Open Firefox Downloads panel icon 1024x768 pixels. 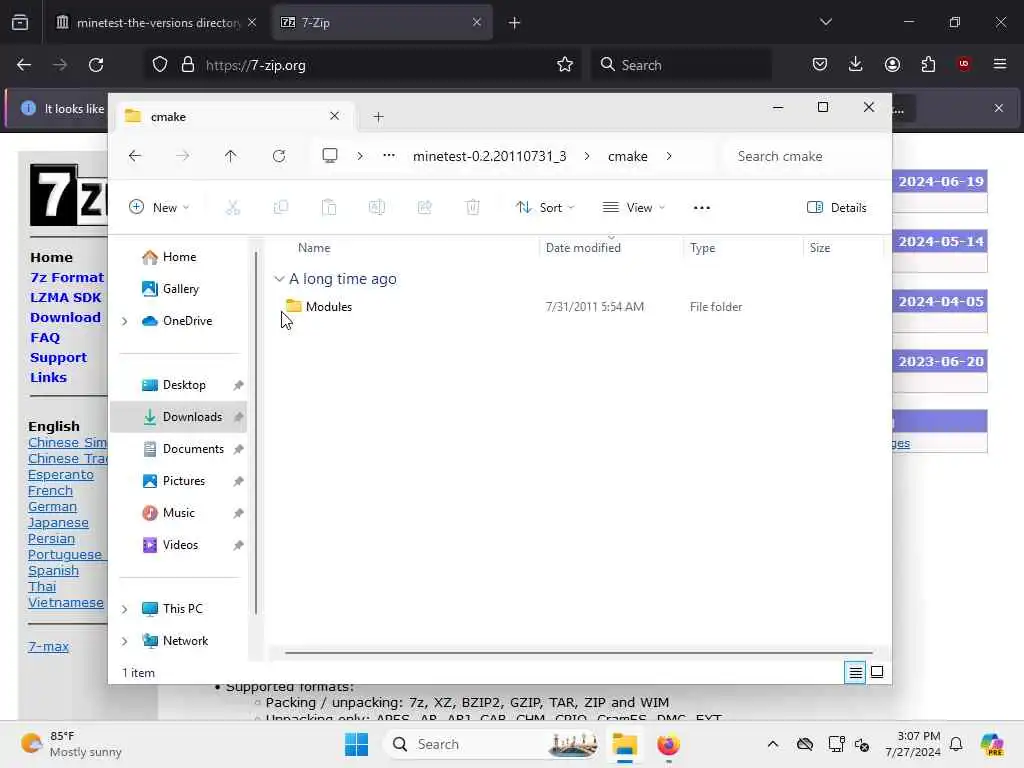[x=856, y=64]
